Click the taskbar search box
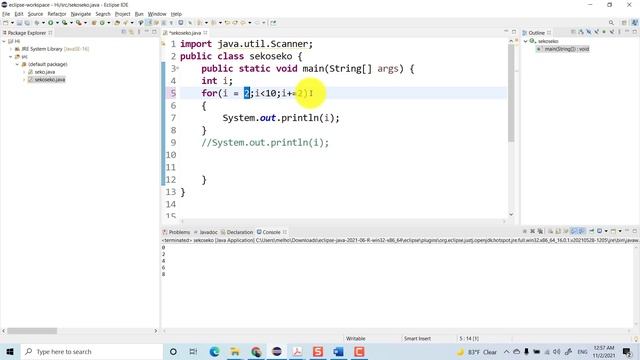Screen dimensions: 640x360 coord(91,351)
